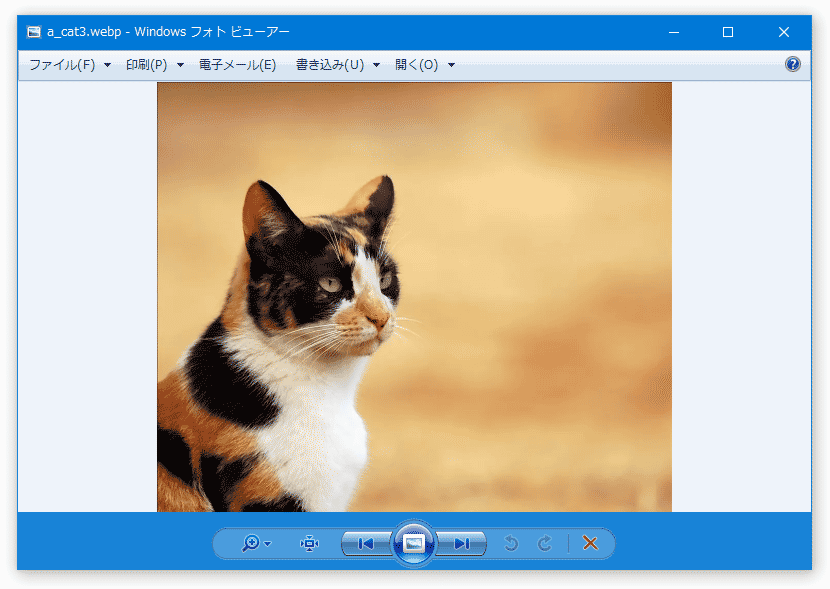Expand the ファイル(F) dropdown arrow

[107, 65]
